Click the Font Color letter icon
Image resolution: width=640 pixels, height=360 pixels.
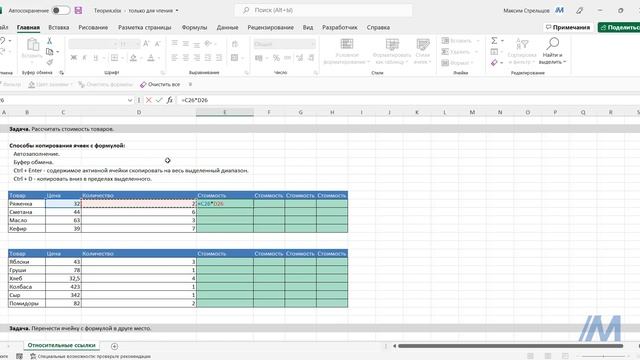[151, 58]
